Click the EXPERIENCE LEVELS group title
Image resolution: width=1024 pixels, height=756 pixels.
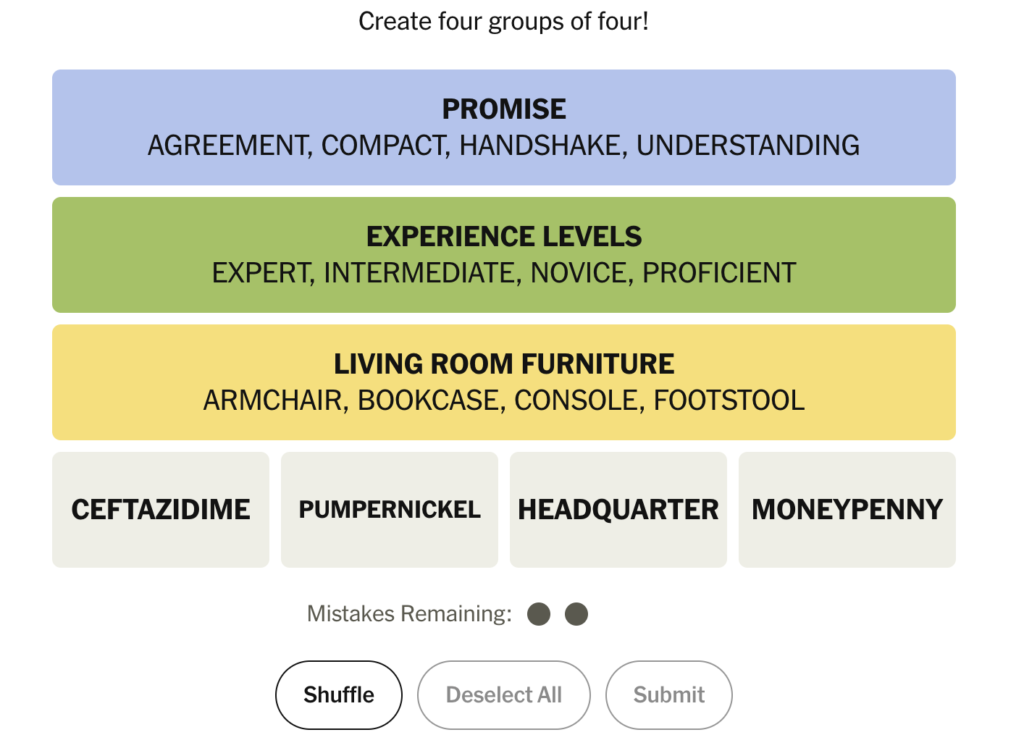pyautogui.click(x=504, y=237)
